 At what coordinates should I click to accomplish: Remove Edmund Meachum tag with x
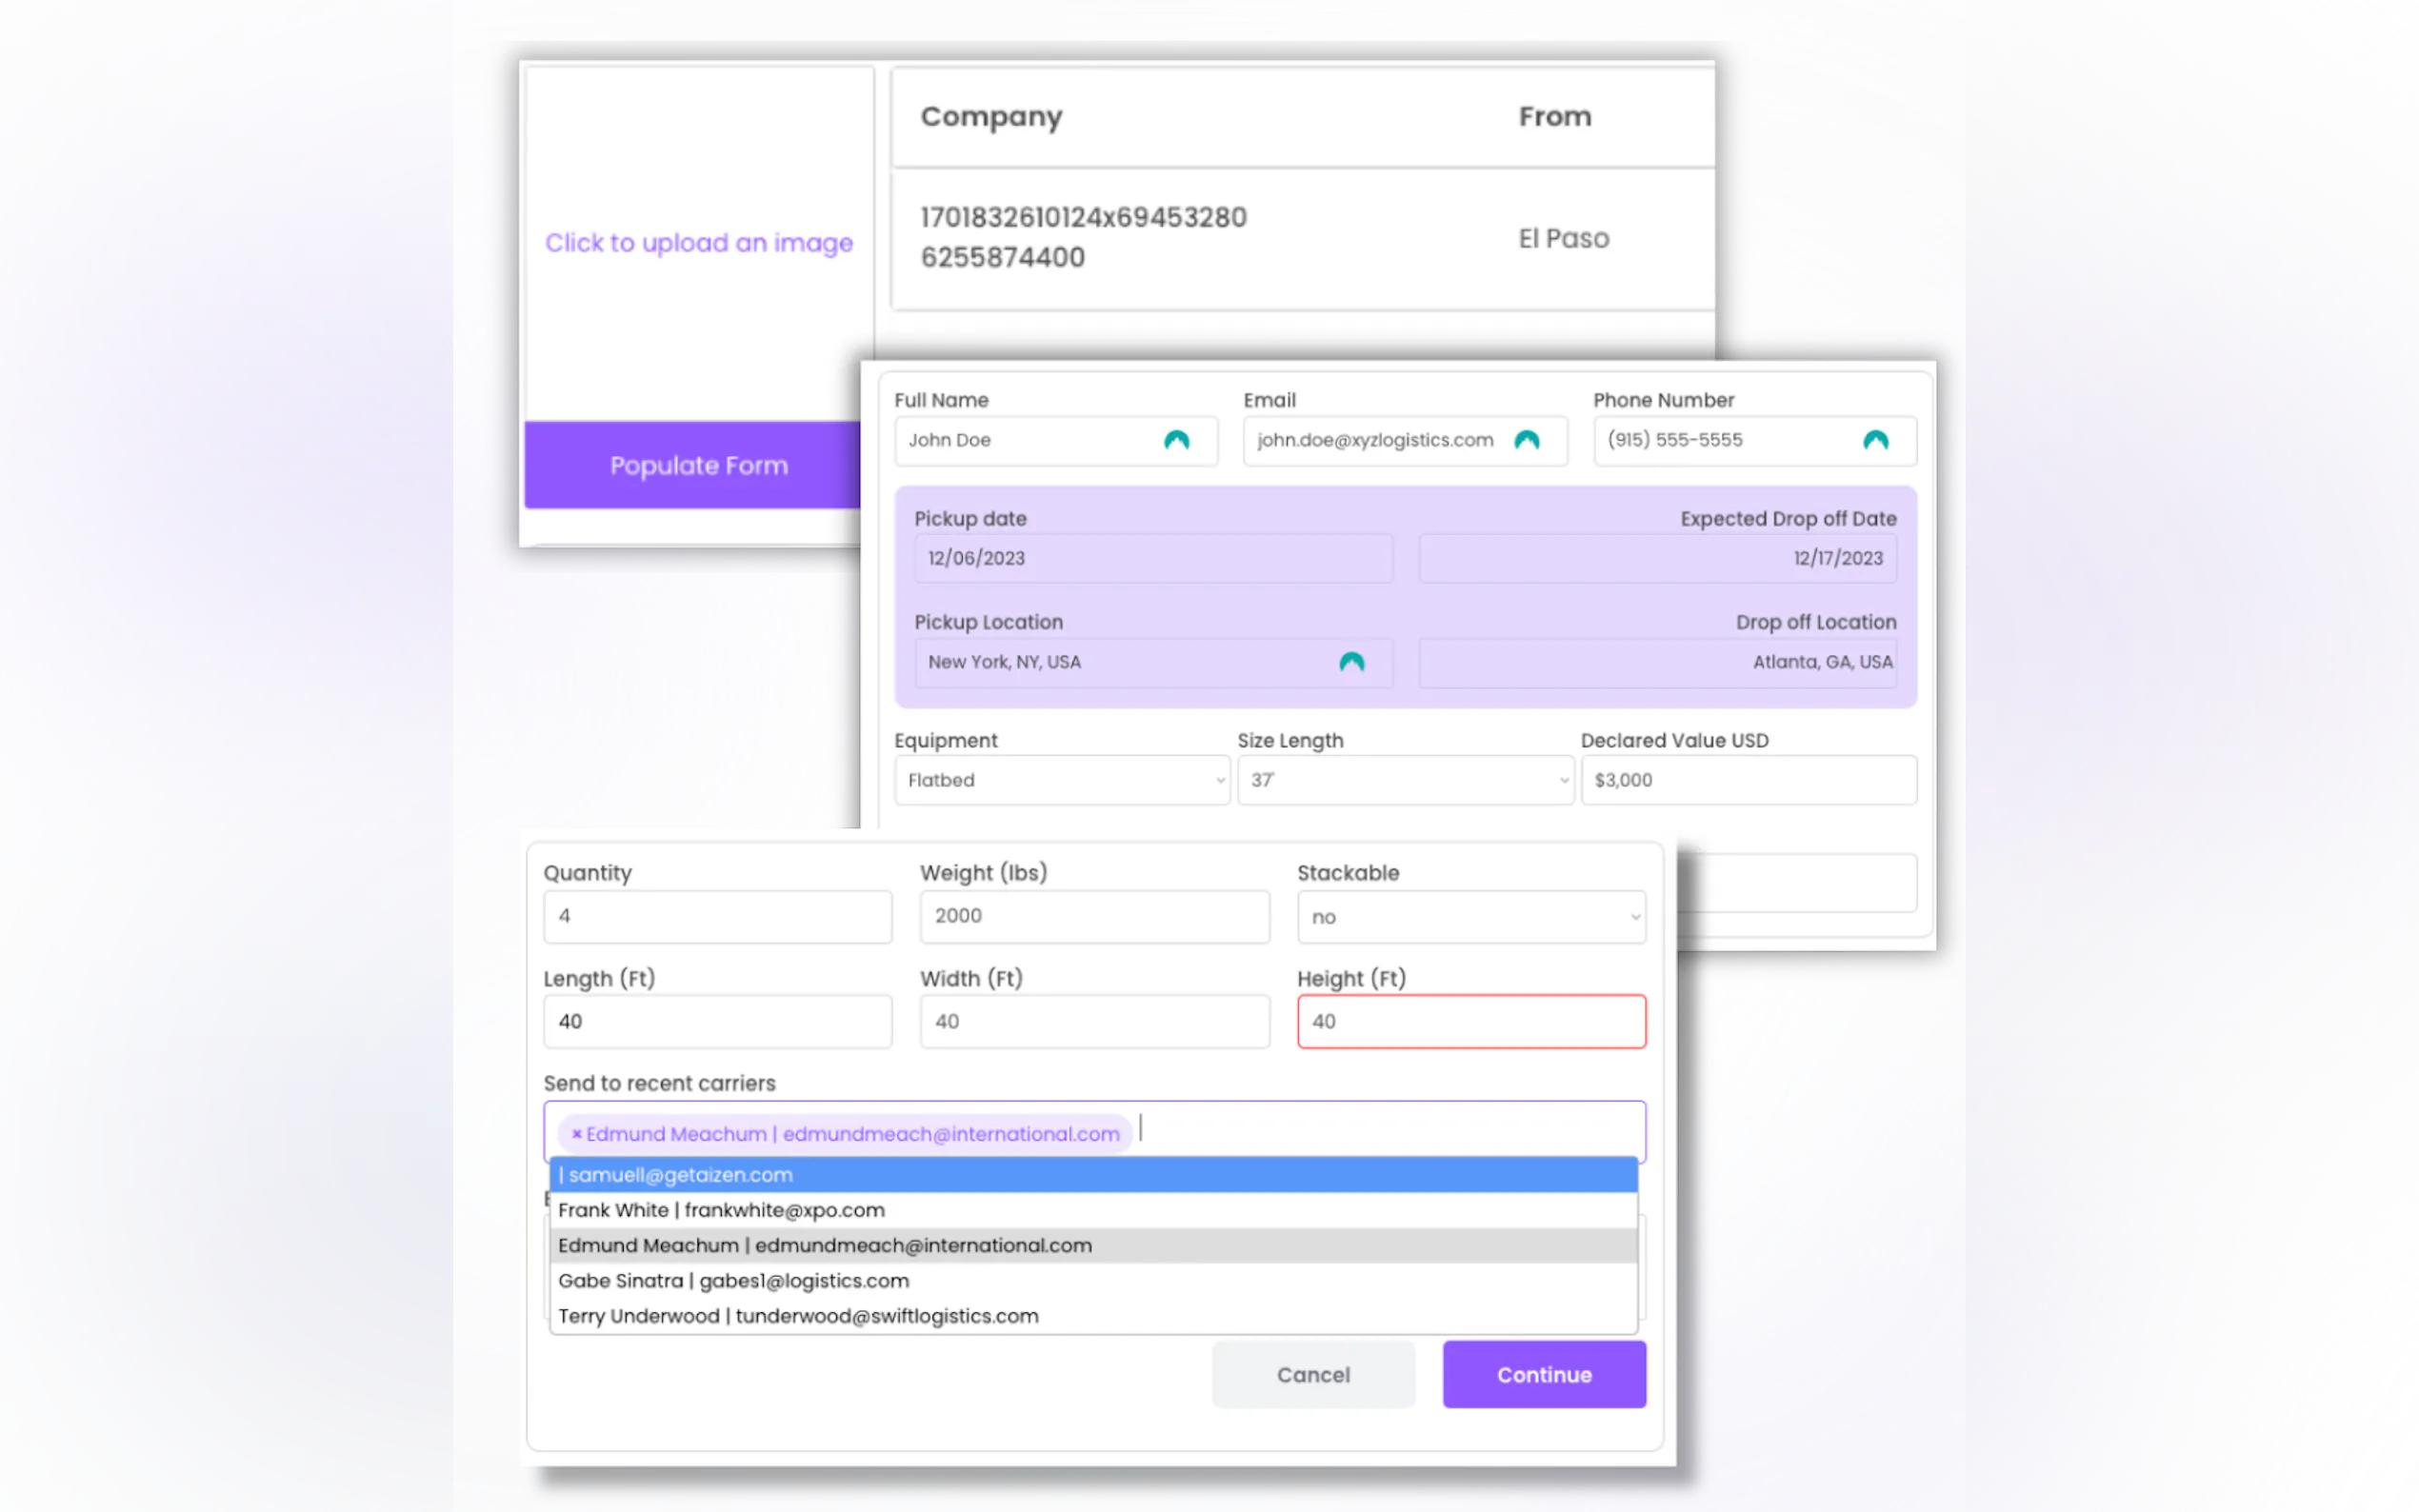tap(576, 1134)
